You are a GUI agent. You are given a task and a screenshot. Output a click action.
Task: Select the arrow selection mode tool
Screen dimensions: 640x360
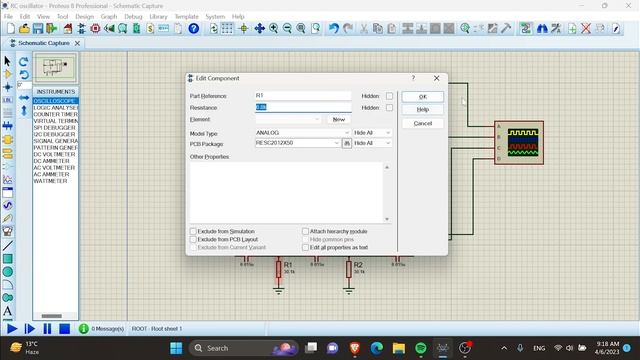point(7,61)
